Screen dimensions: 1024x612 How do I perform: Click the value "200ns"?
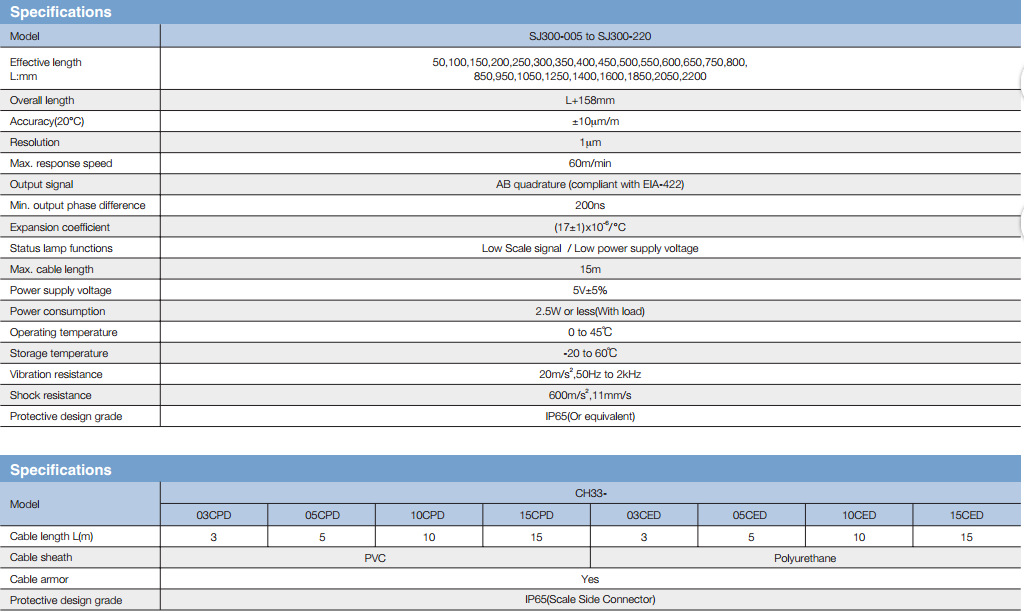[590, 205]
